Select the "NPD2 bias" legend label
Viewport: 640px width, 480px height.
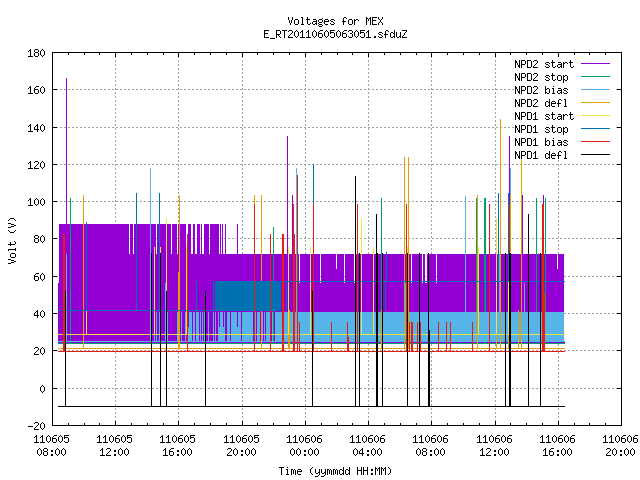(x=541, y=90)
